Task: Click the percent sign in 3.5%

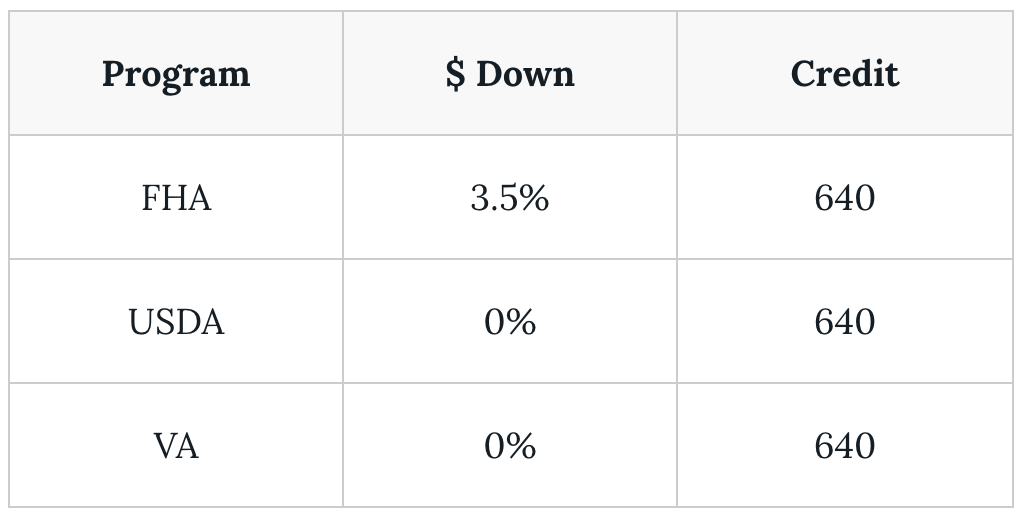Action: (534, 197)
